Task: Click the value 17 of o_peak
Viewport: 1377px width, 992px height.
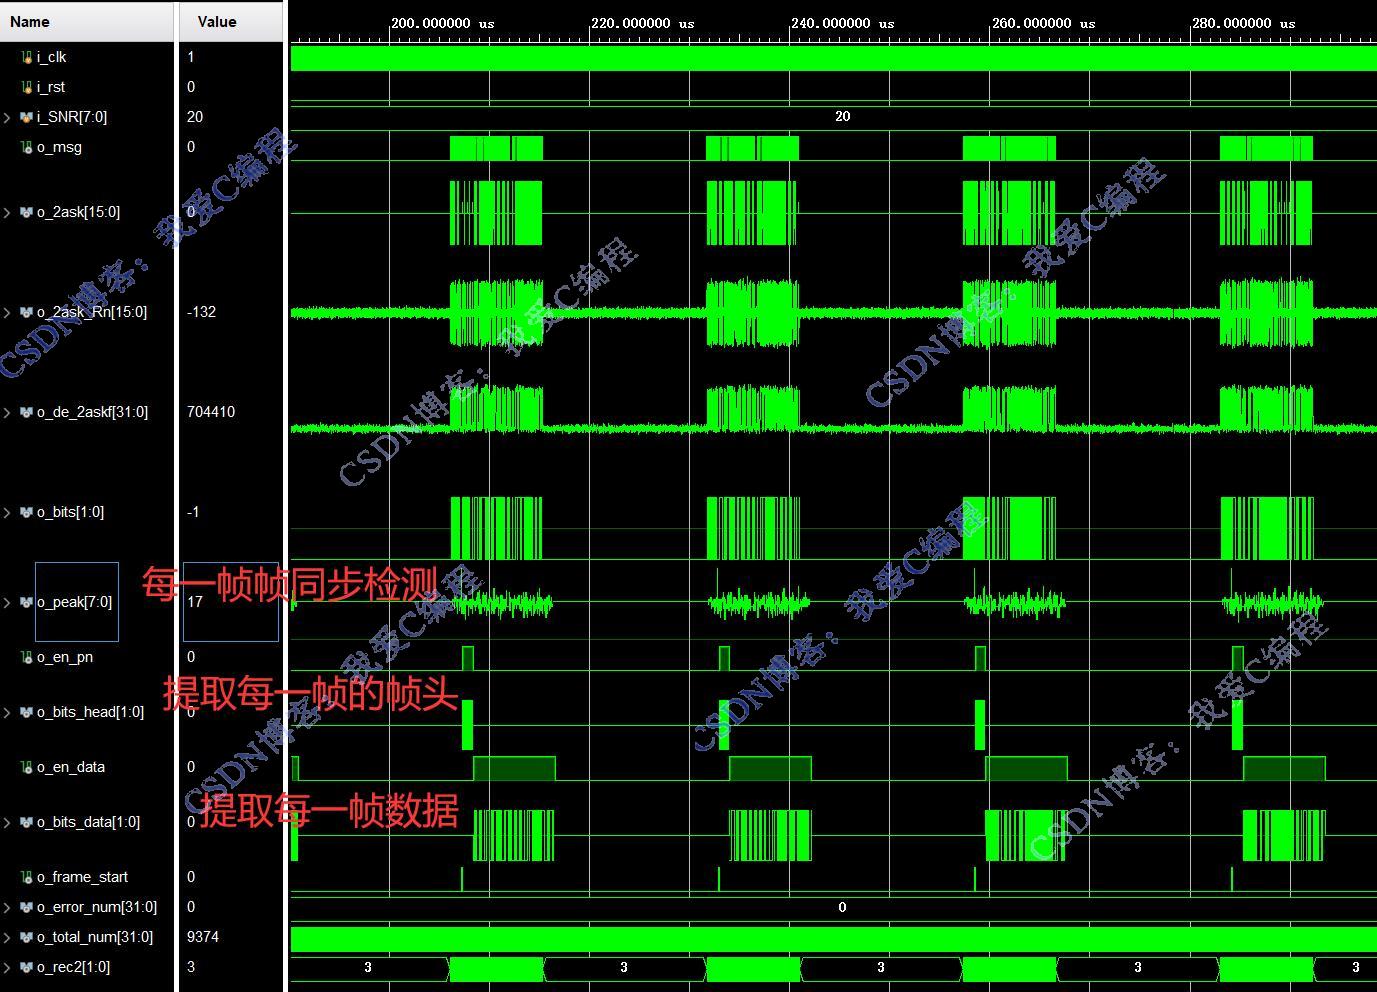Action: pos(195,602)
